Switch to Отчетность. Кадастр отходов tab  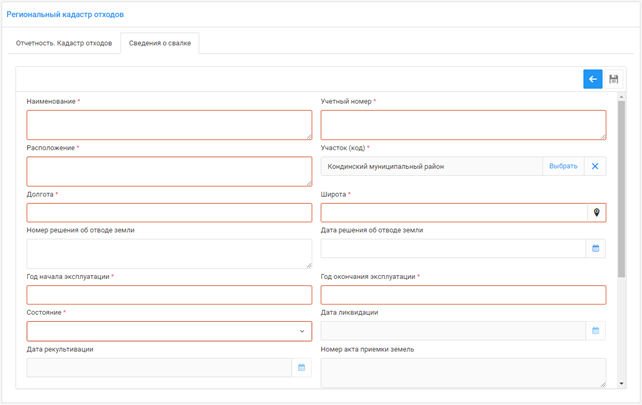click(x=64, y=43)
